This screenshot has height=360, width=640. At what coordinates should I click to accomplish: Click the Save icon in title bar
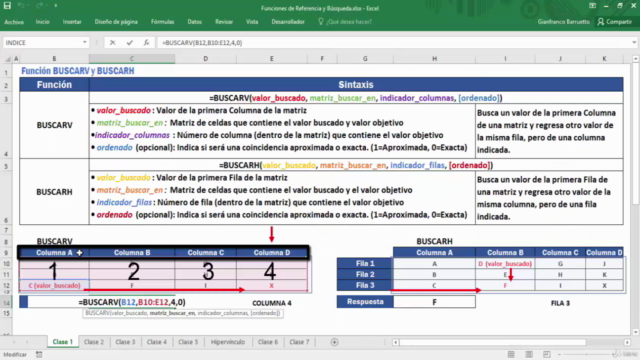coord(7,6)
